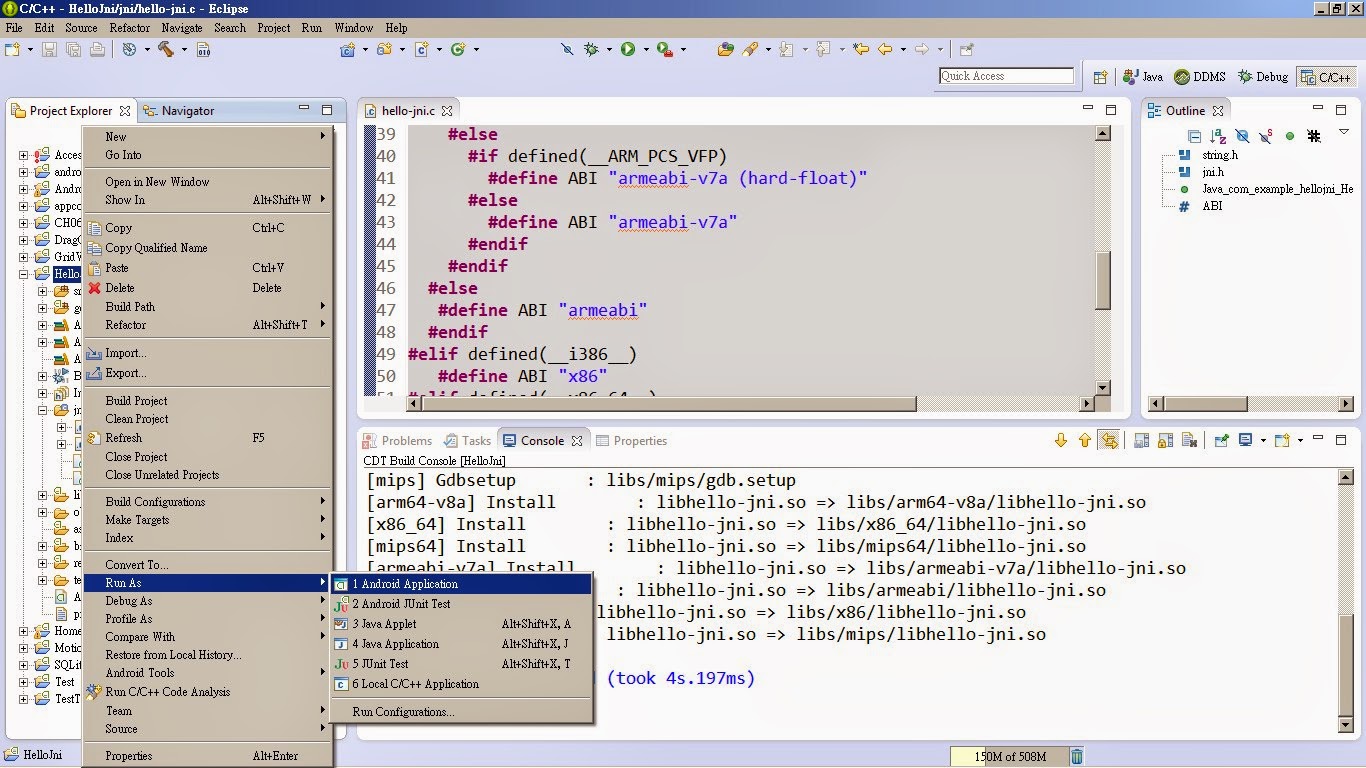Open the Display Selected Console dropdown arrow

(1262, 440)
